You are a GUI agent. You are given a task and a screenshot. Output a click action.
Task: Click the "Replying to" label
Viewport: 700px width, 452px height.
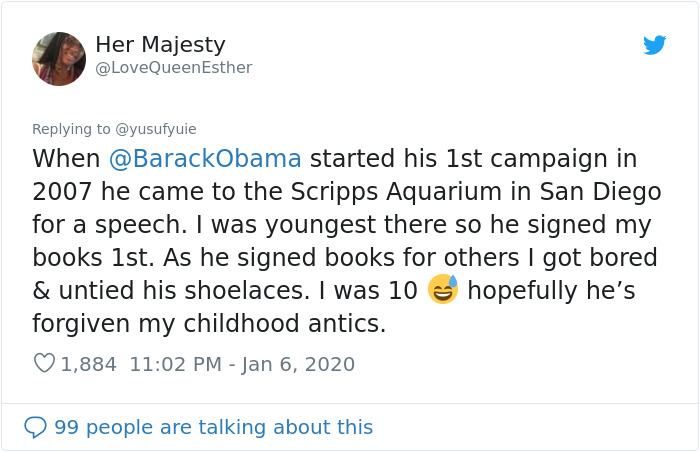71,129
